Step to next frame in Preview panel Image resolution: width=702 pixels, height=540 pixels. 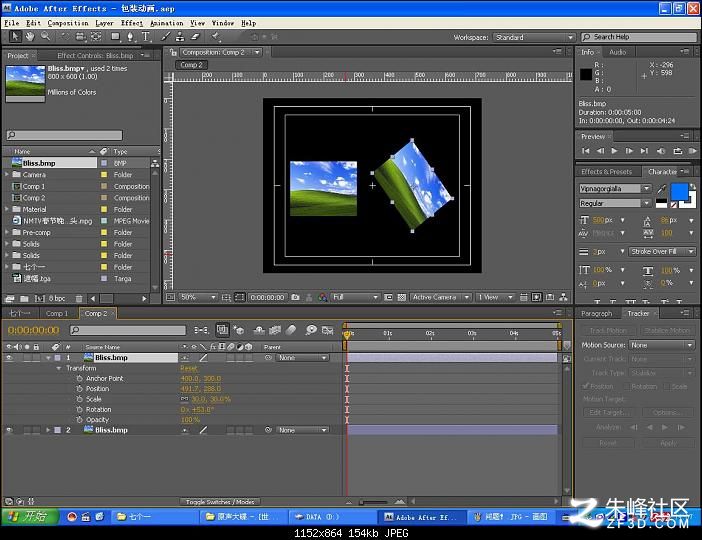(x=629, y=151)
